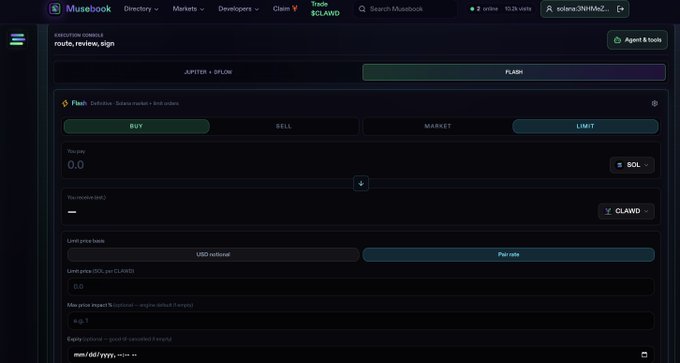Open the Agent & tools button
680x363 pixels.
pos(637,40)
